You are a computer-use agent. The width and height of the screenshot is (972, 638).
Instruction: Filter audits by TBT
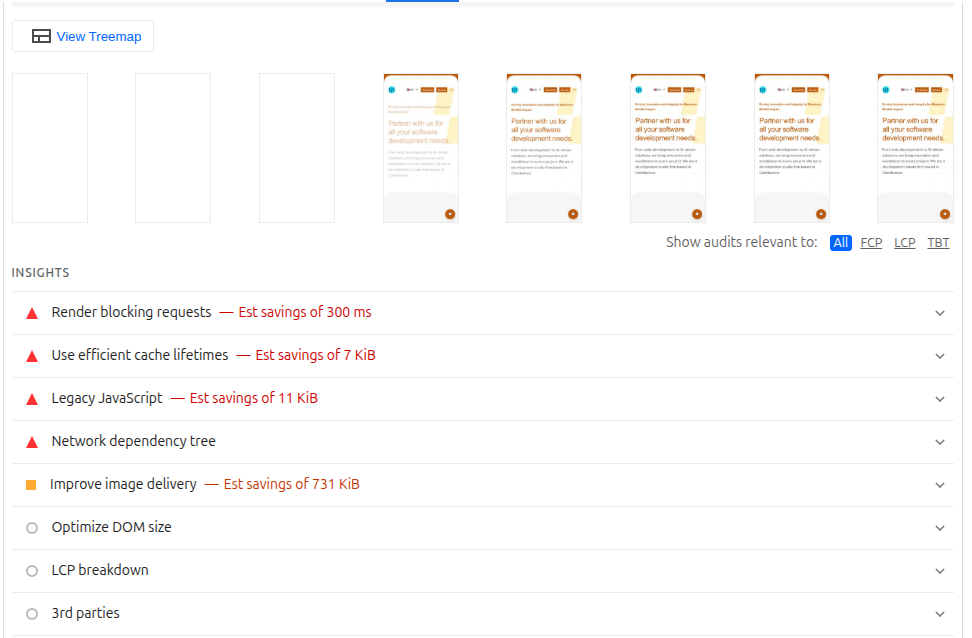938,243
